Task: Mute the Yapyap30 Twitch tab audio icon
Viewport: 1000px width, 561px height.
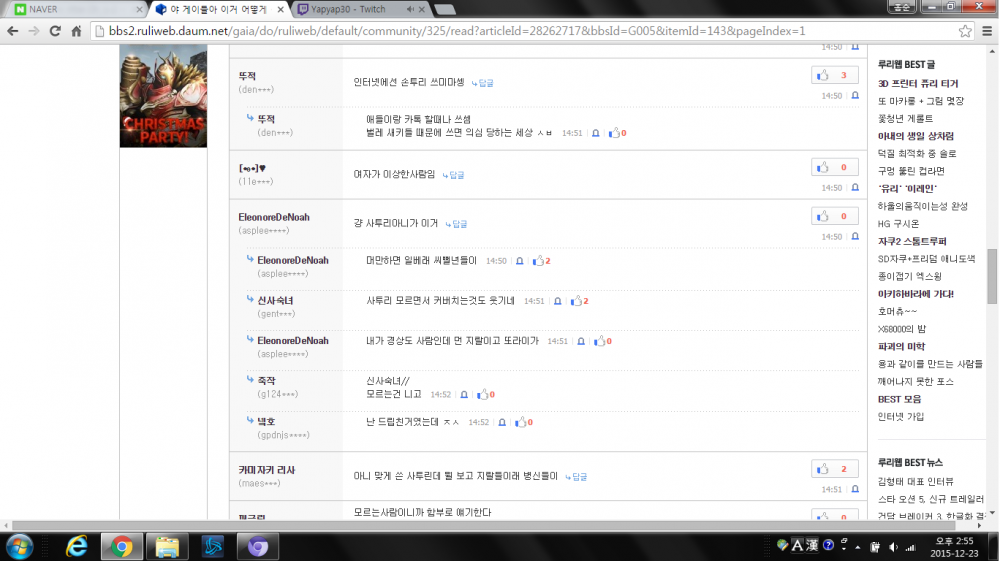Action: click(410, 9)
